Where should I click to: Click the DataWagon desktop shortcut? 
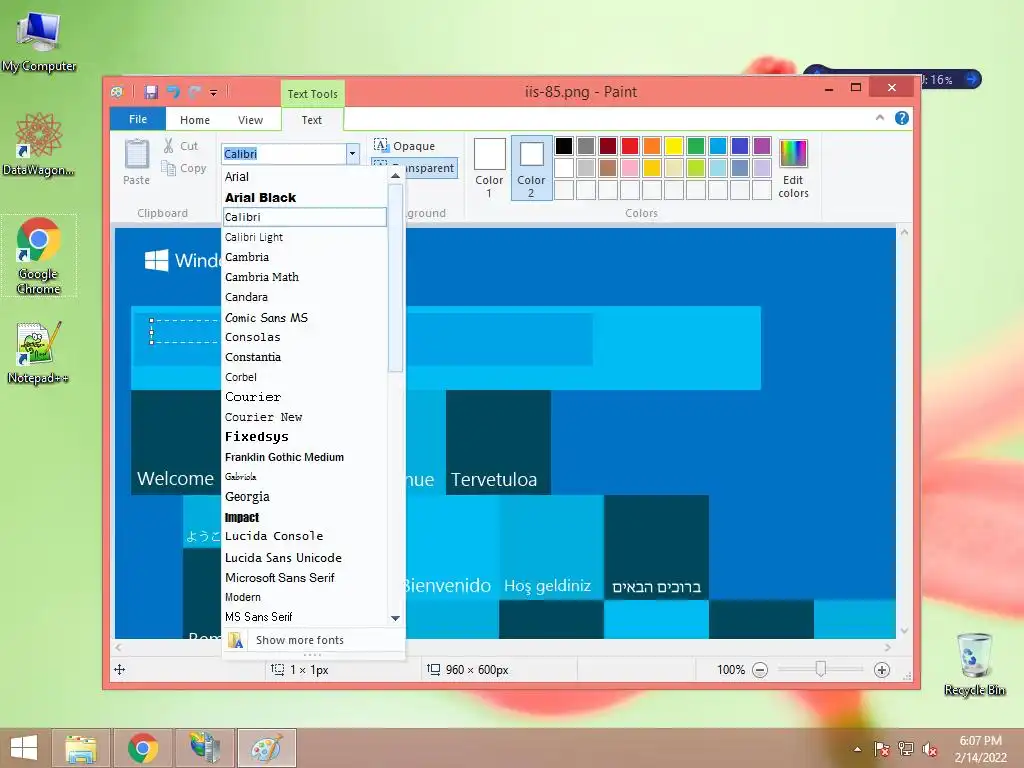pyautogui.click(x=39, y=144)
